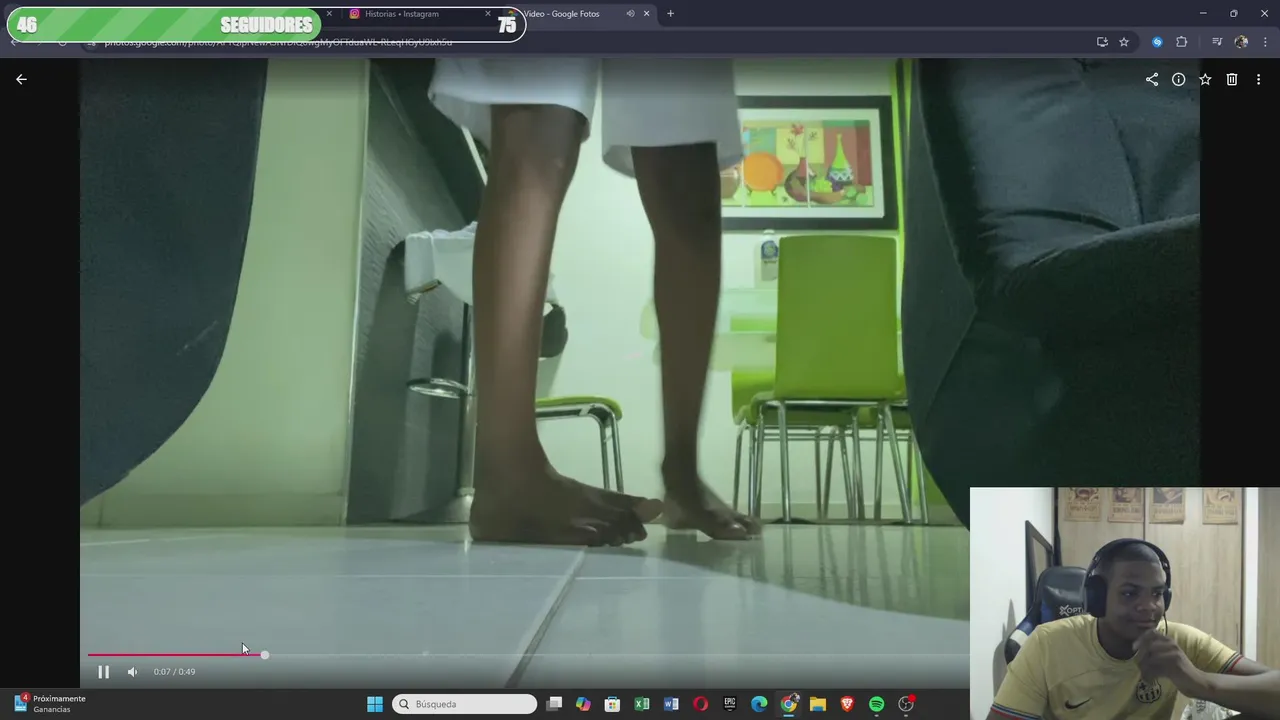1280x720 pixels.
Task: Open Brave browser from taskbar
Action: 847,704
